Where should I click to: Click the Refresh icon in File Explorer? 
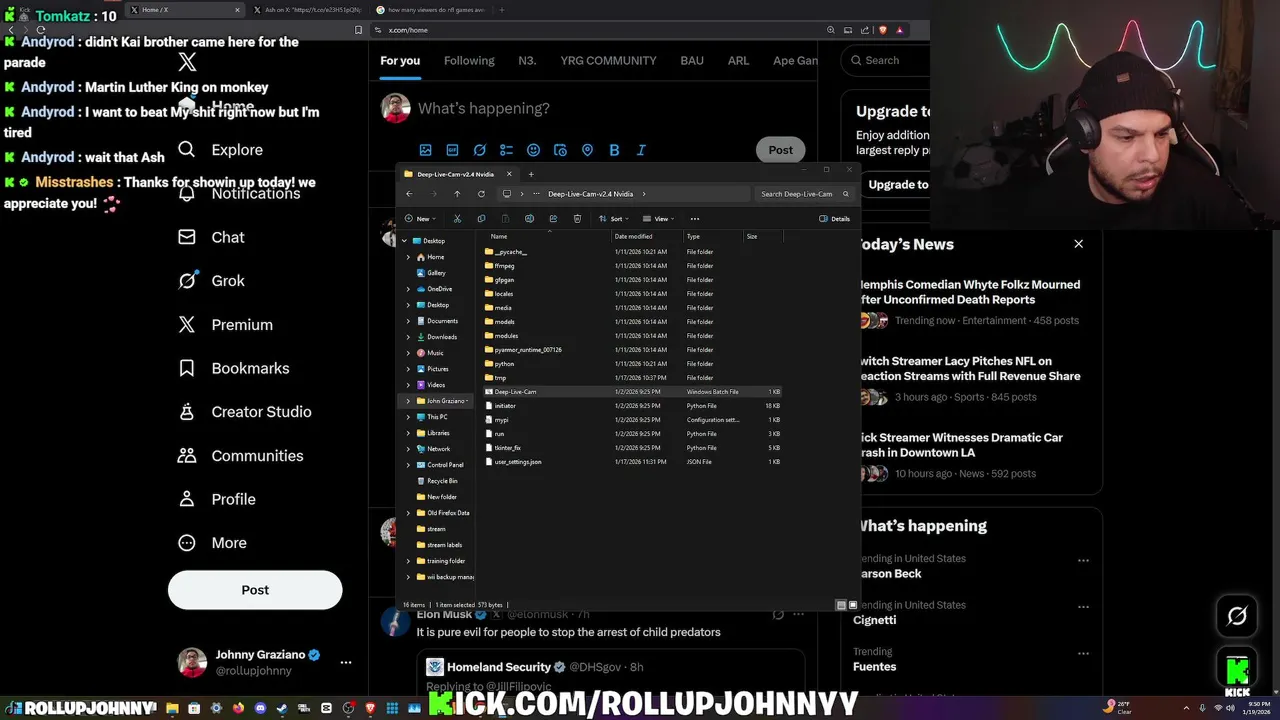[481, 194]
